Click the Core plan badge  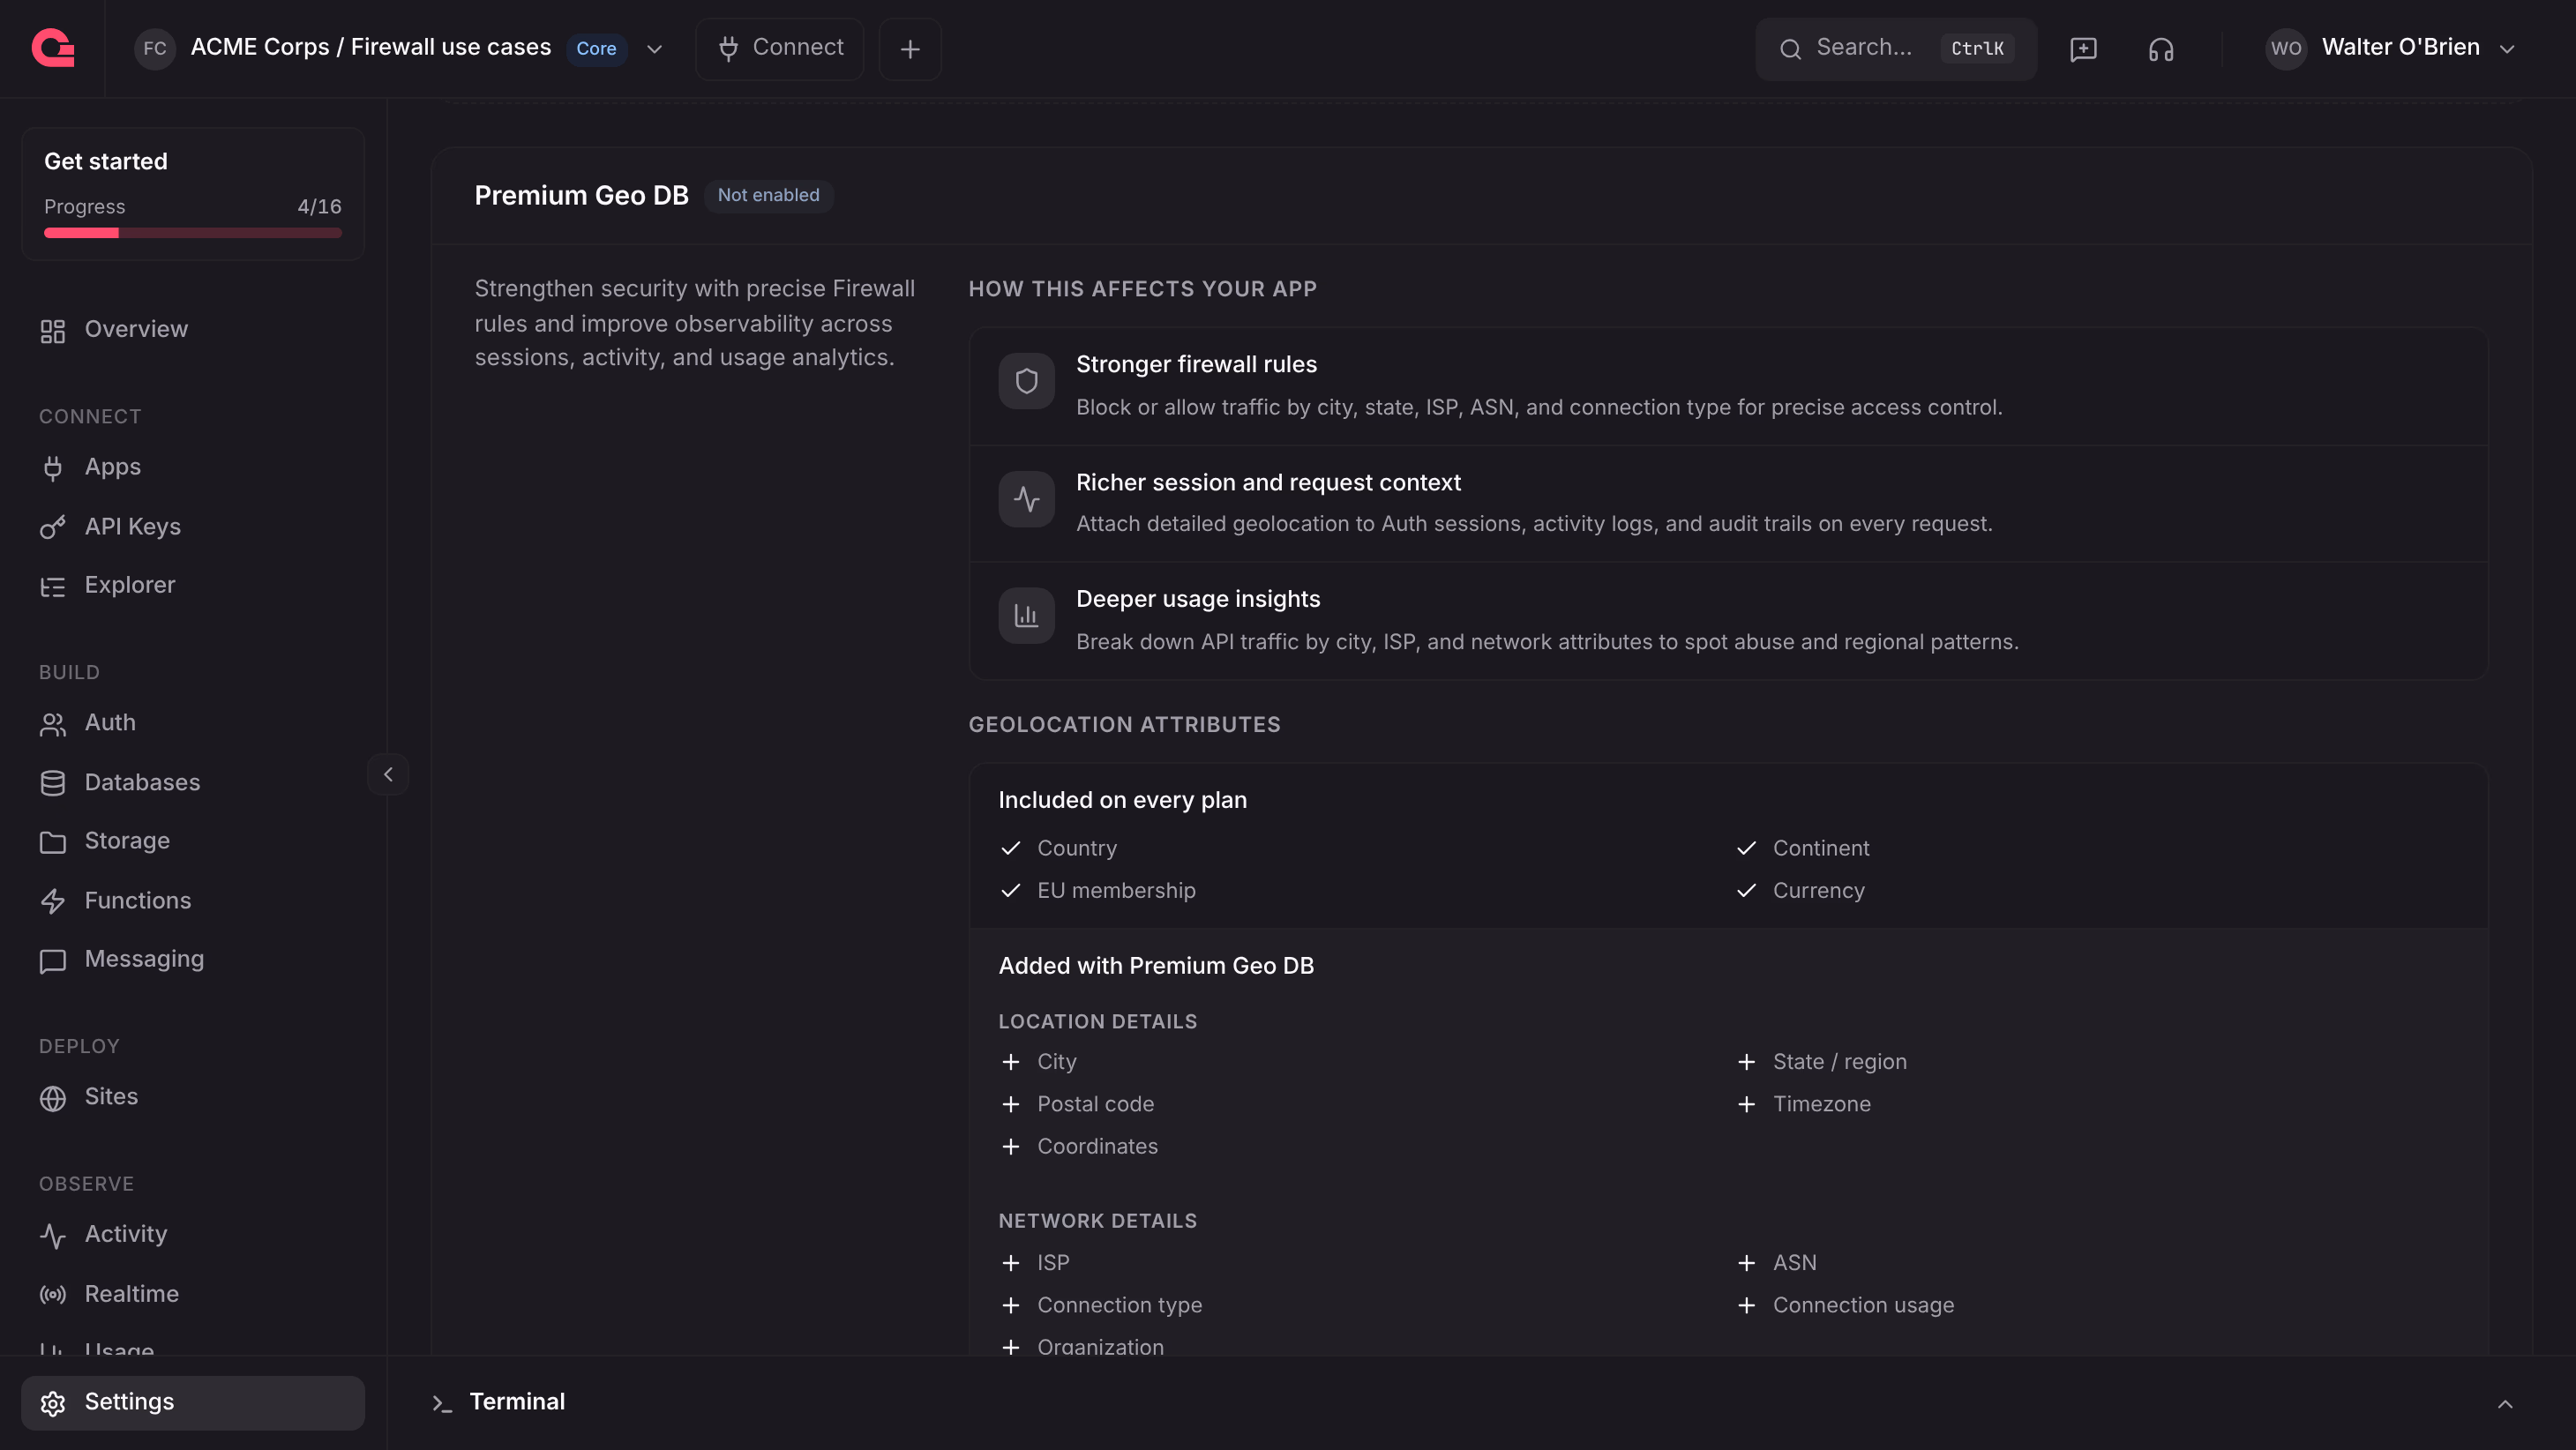[x=596, y=49]
